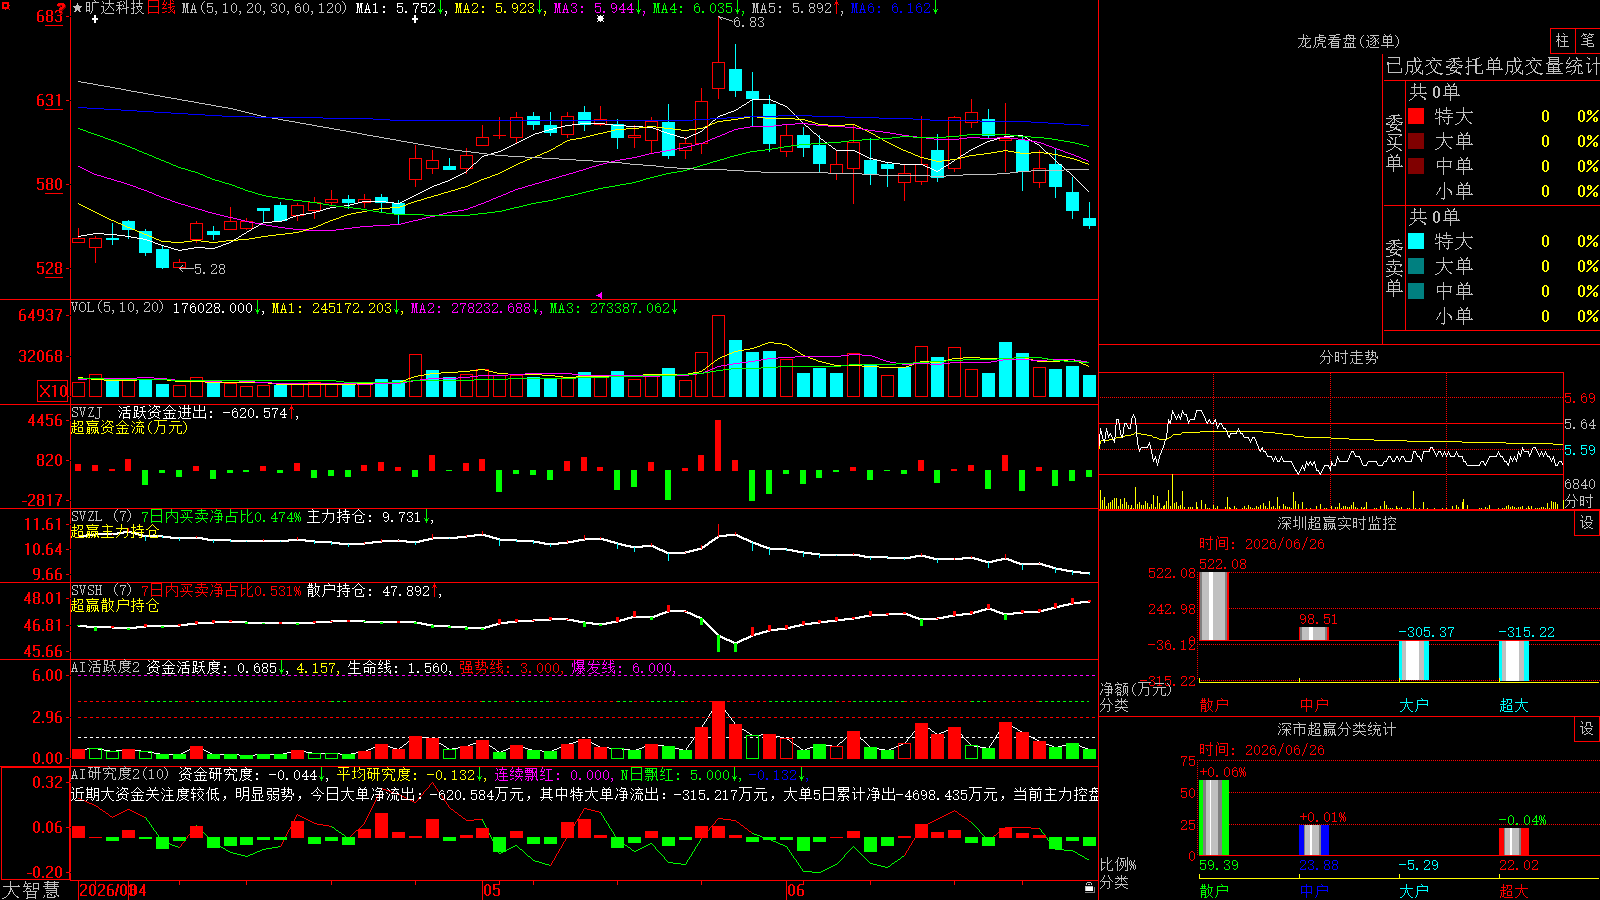Select the SVZJ indicator name
Viewport: 1600px width, 900px height.
tap(87, 412)
